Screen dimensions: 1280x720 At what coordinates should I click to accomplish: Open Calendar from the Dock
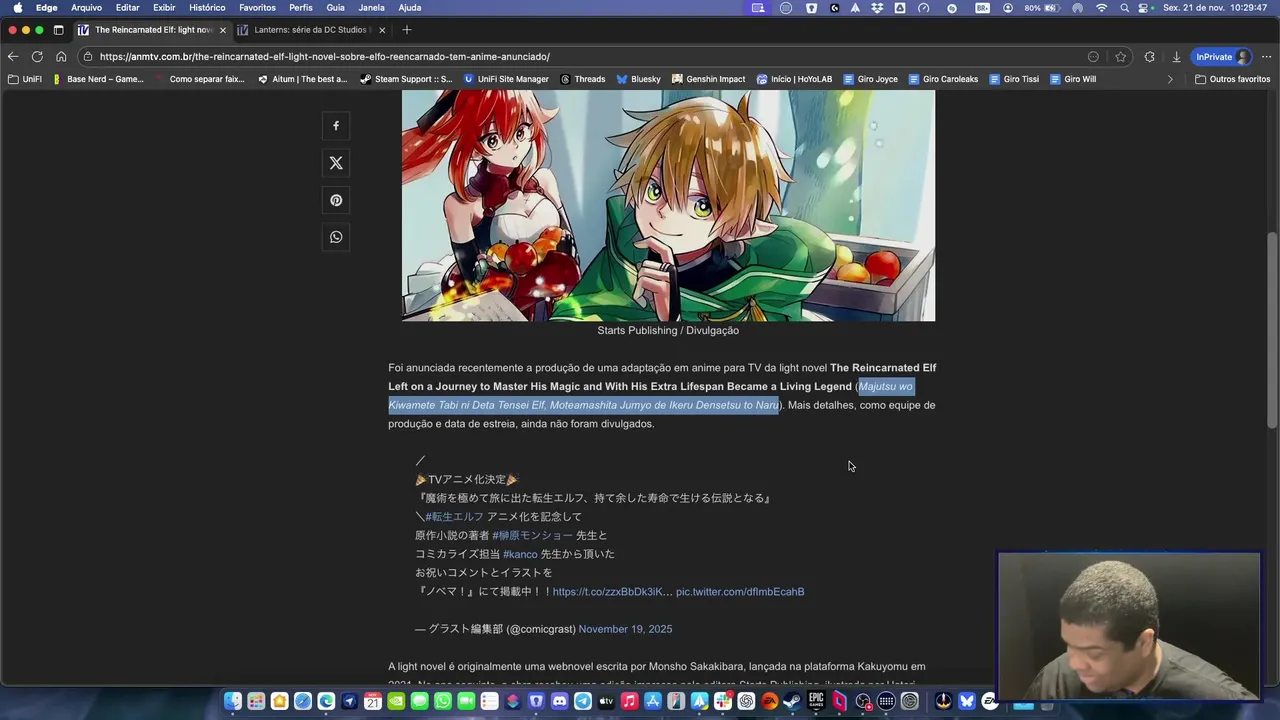click(x=372, y=701)
